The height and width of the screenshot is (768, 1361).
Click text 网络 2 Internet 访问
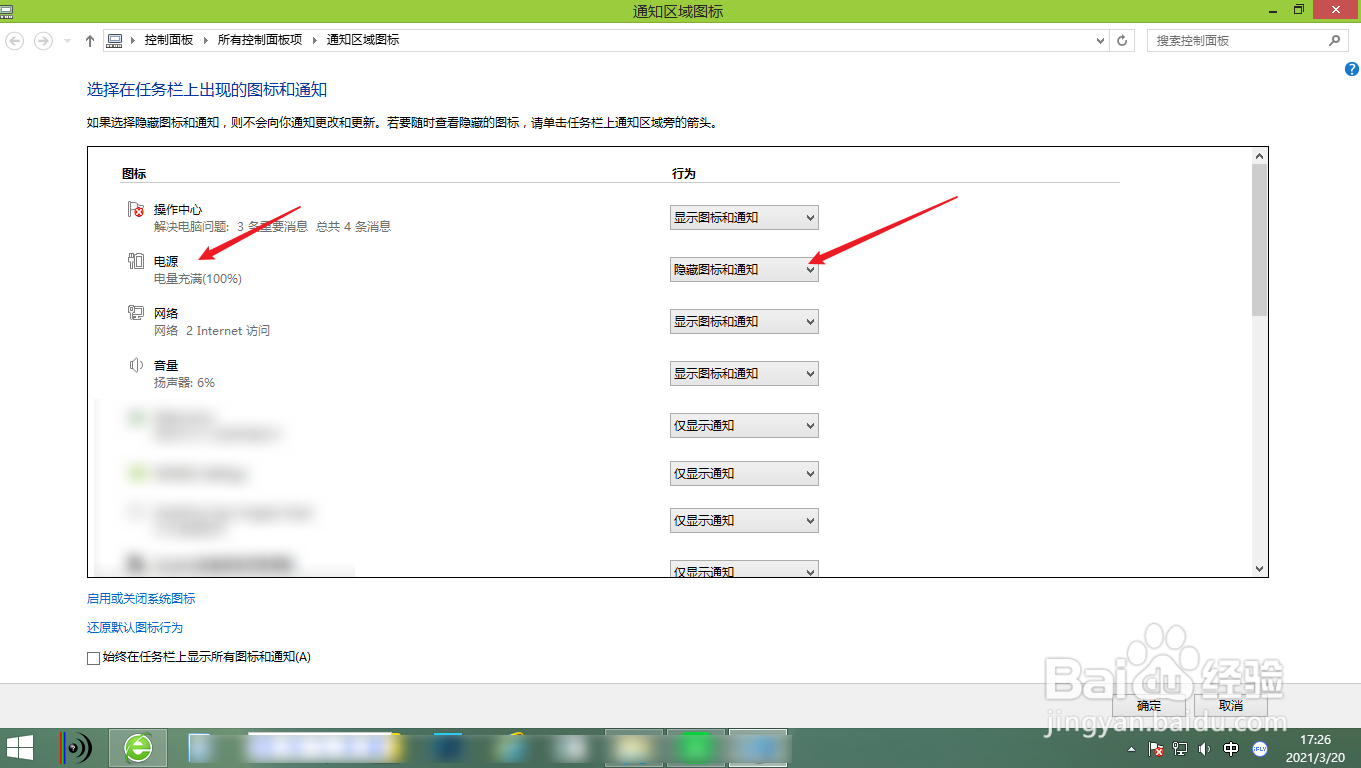pos(212,331)
